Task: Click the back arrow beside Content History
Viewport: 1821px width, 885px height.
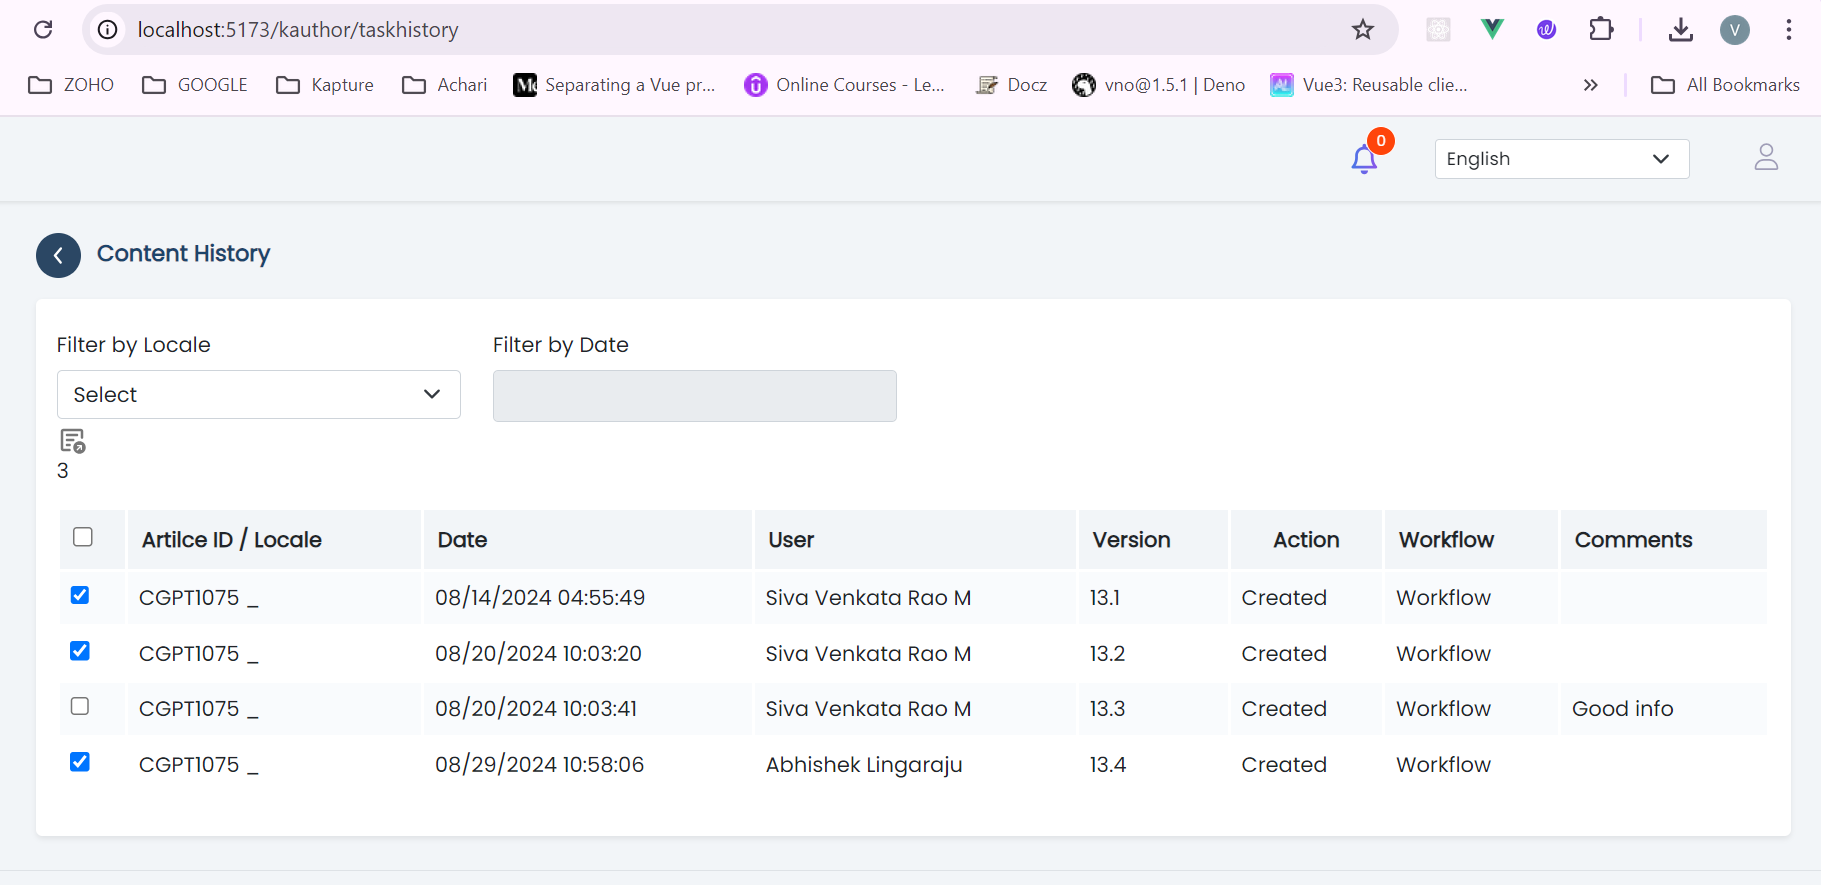Action: coord(58,256)
